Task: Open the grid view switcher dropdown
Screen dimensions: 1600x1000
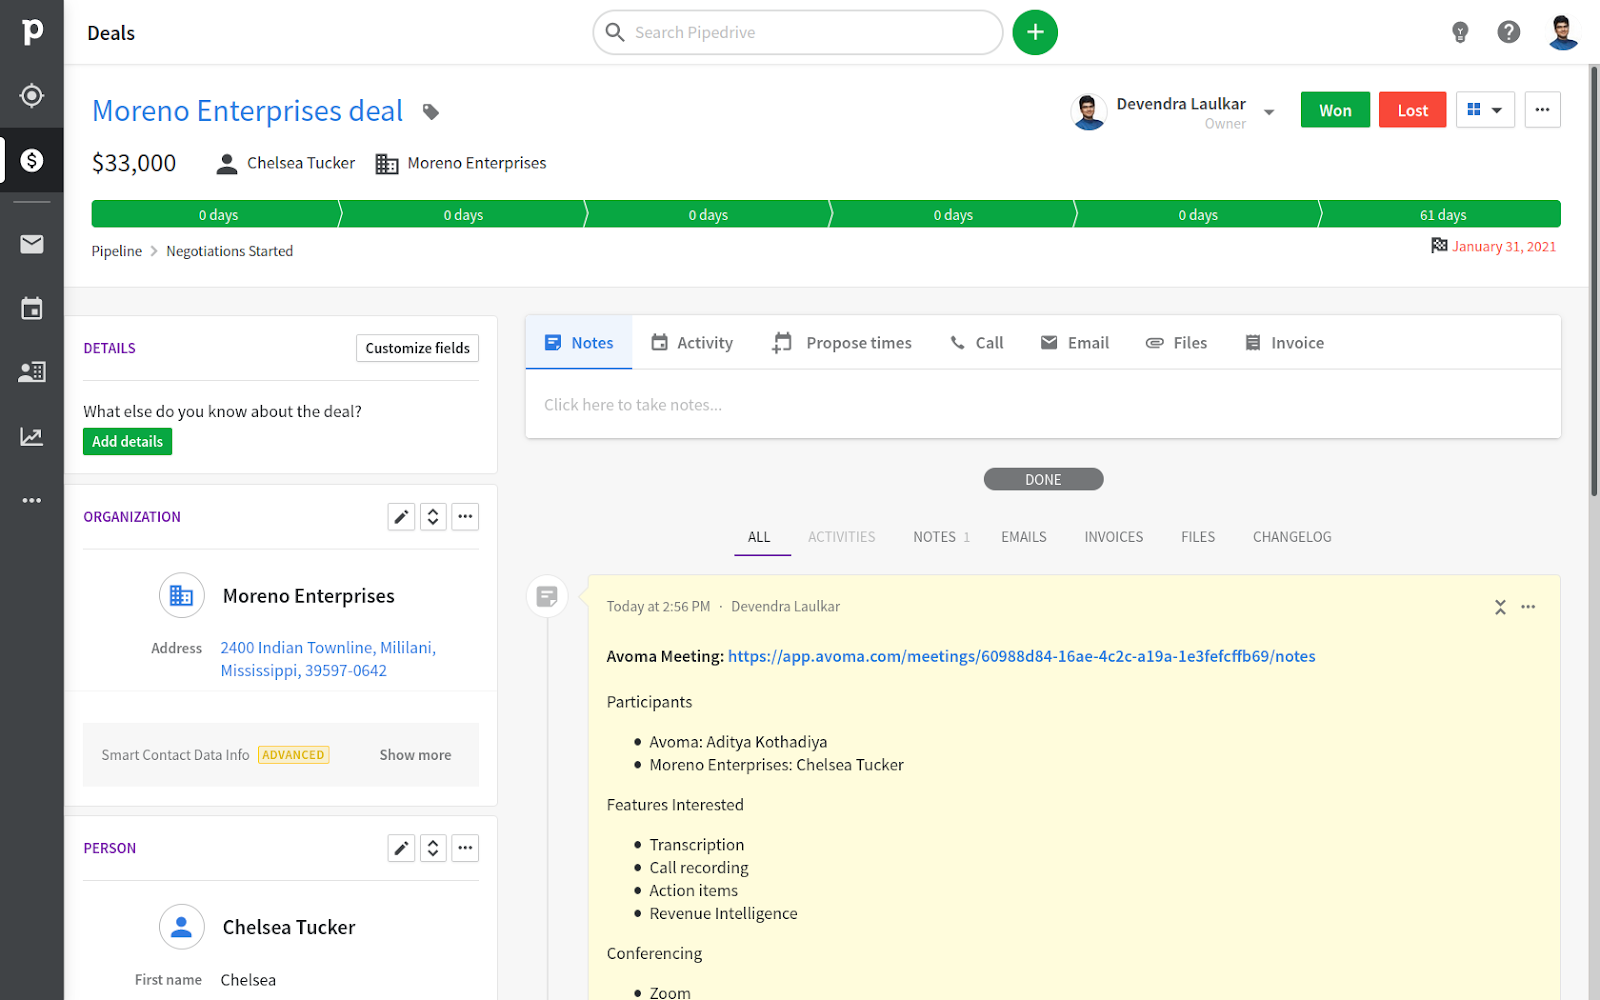Action: pos(1485,110)
